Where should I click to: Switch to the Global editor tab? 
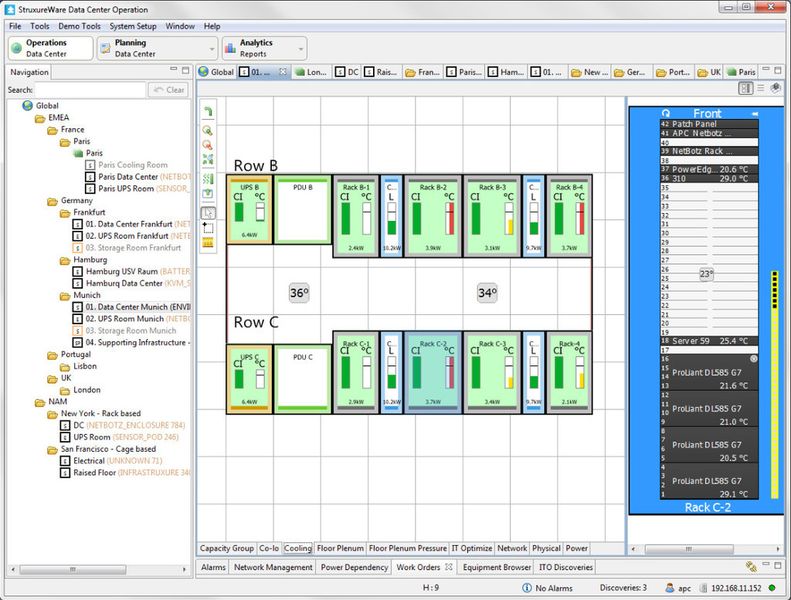click(216, 72)
